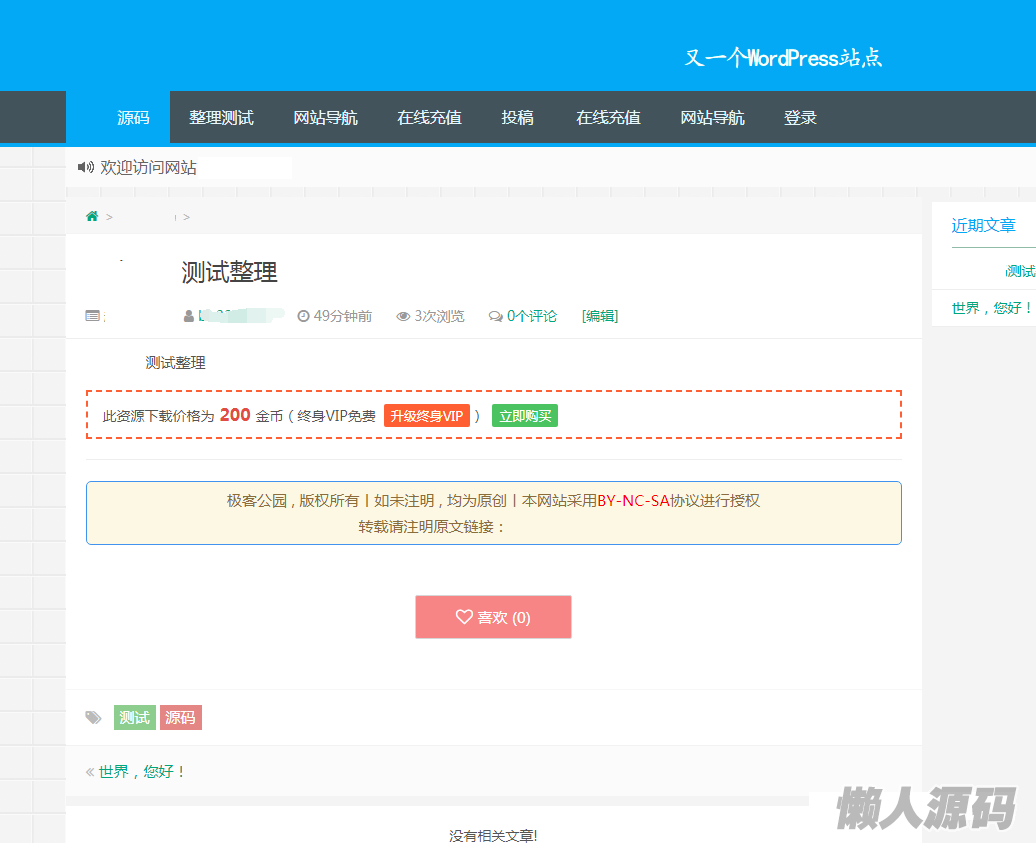Click the post title 测试整理

point(229,272)
